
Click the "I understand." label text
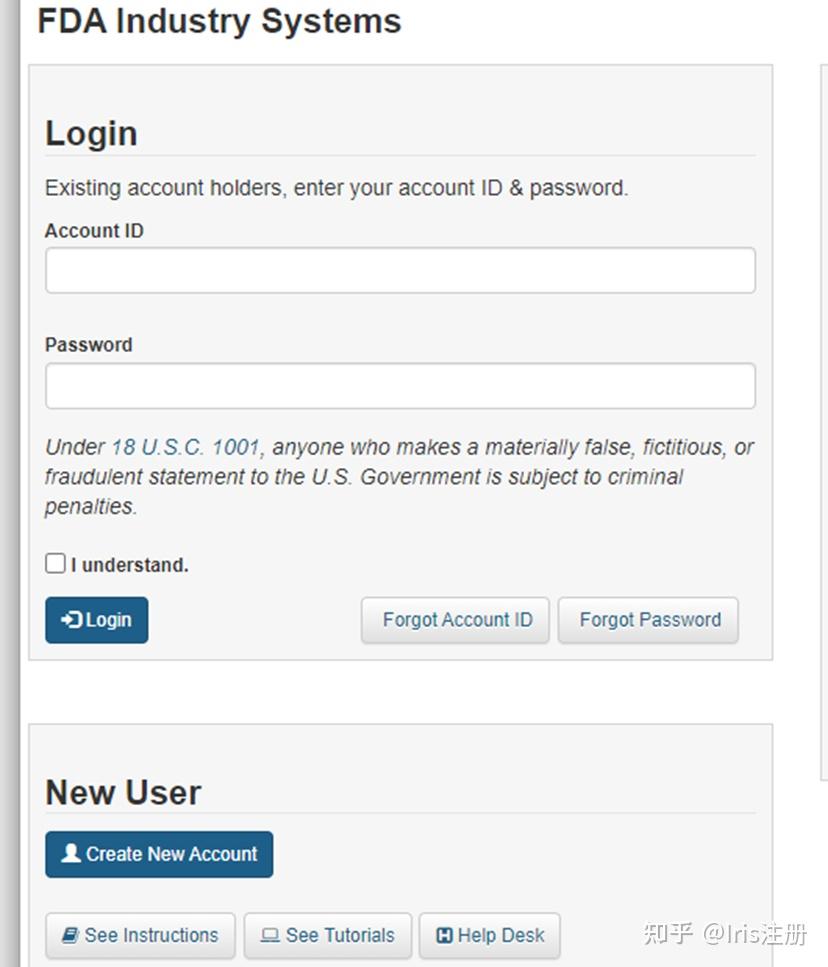[130, 565]
